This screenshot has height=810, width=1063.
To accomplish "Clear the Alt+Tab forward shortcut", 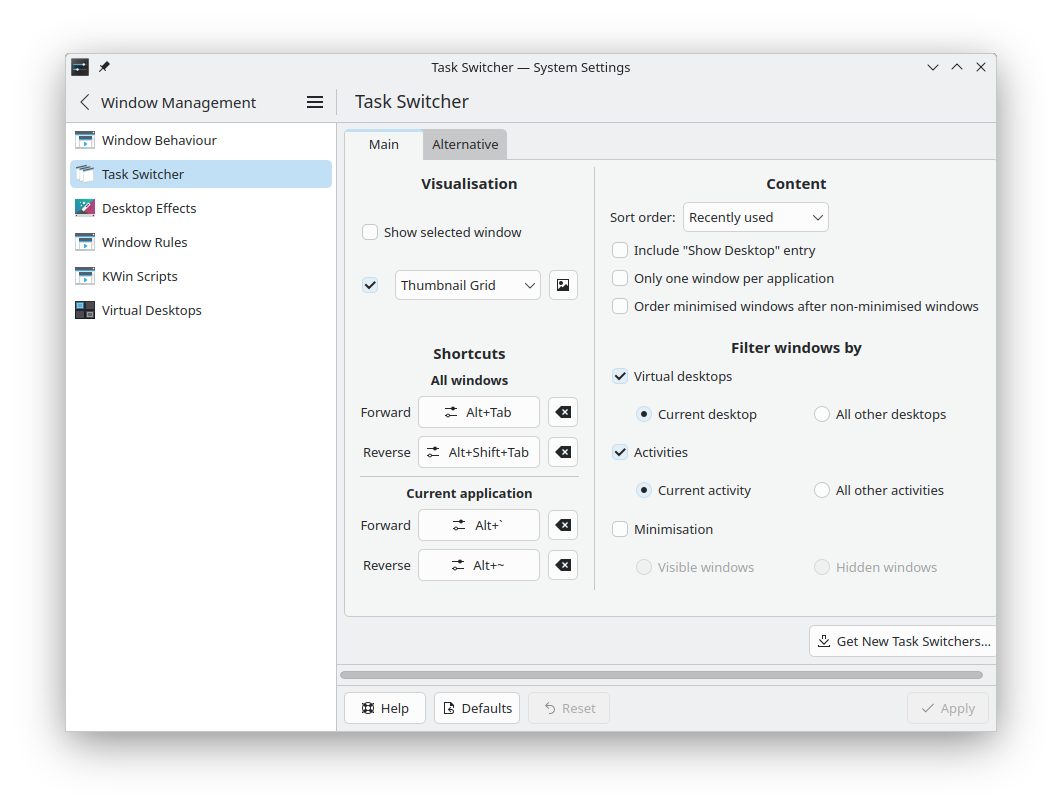I will click(x=563, y=412).
